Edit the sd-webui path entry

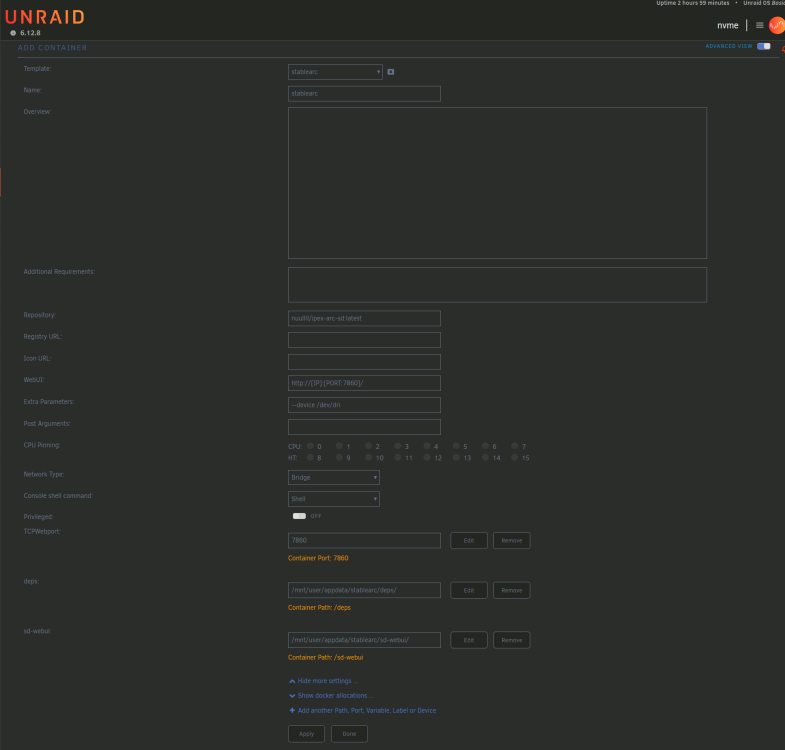click(x=469, y=640)
